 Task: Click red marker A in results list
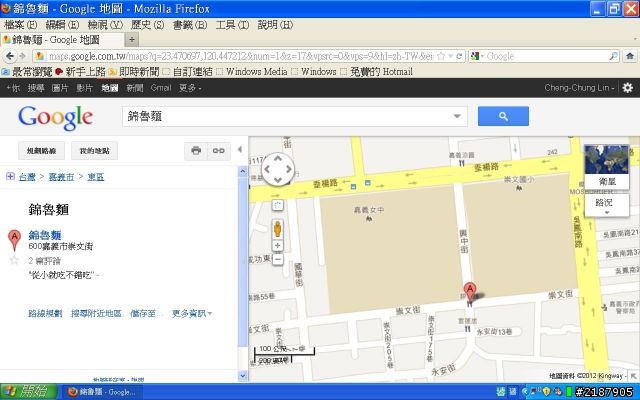(14, 240)
